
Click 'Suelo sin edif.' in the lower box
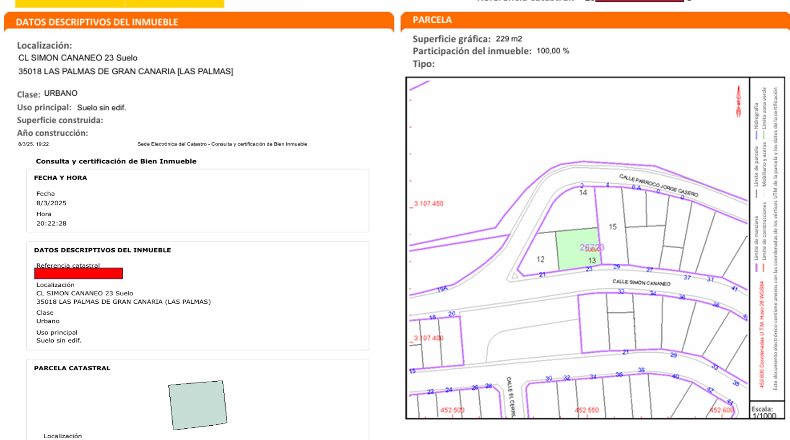(59, 341)
